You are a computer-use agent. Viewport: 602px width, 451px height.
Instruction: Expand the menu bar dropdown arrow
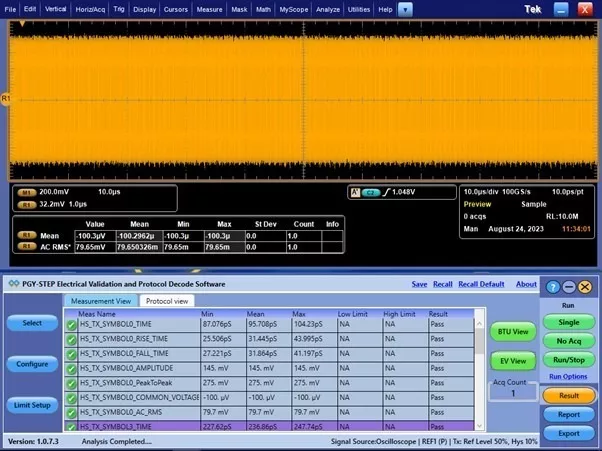point(405,9)
